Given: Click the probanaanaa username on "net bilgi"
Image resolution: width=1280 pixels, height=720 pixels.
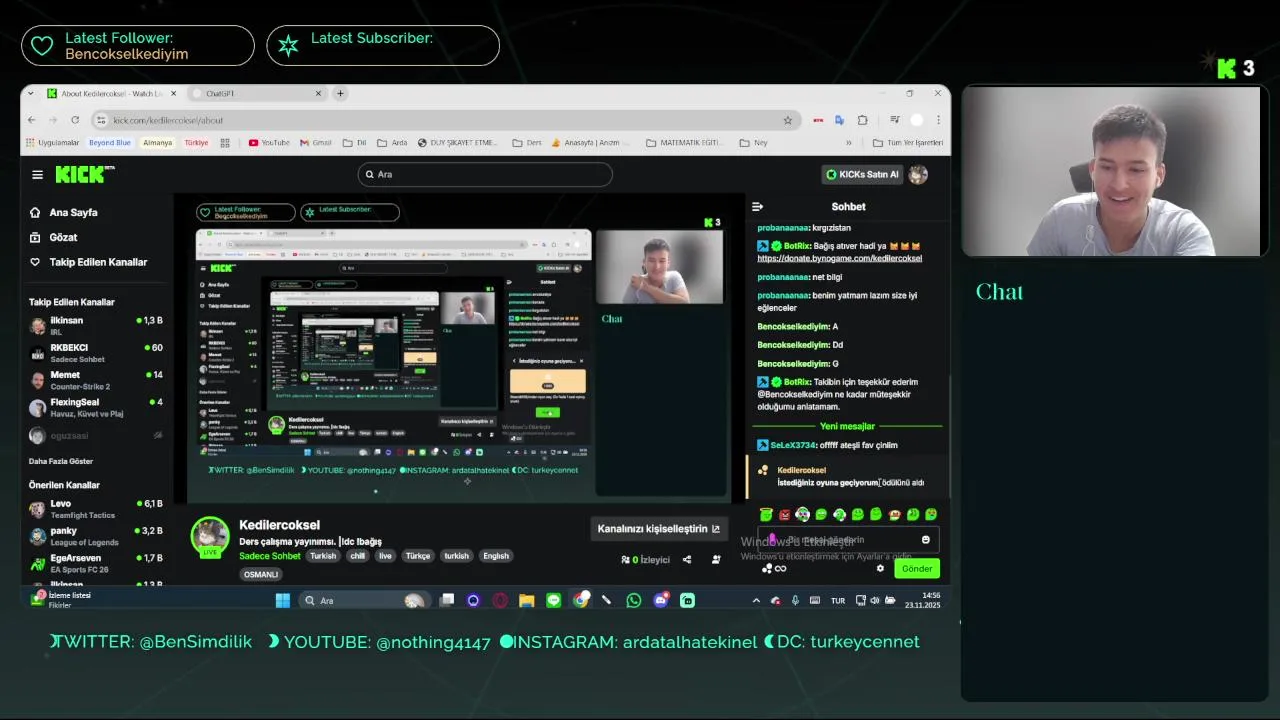Looking at the screenshot, I should tap(783, 277).
